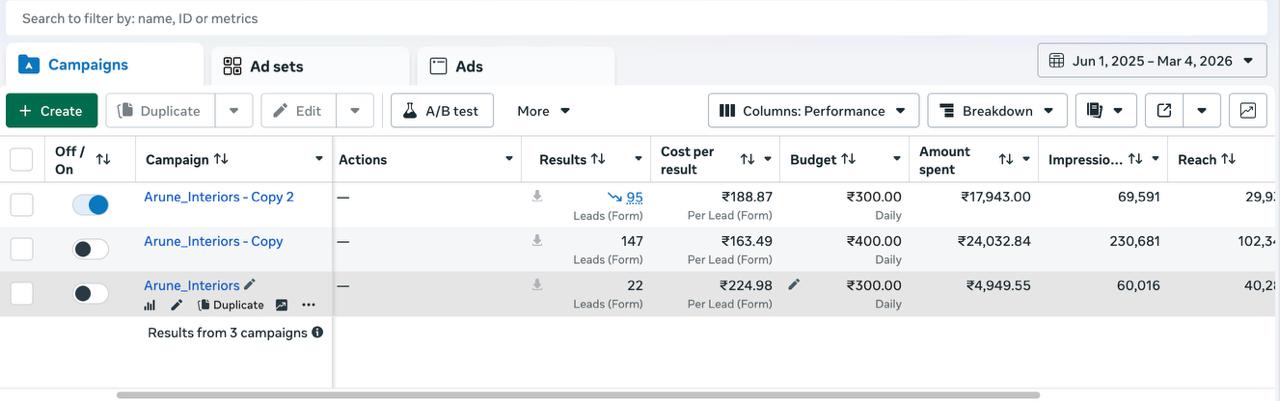Open more options ellipsis for Arune_Interiors
Viewport: 1280px width, 401px height.
308,305
